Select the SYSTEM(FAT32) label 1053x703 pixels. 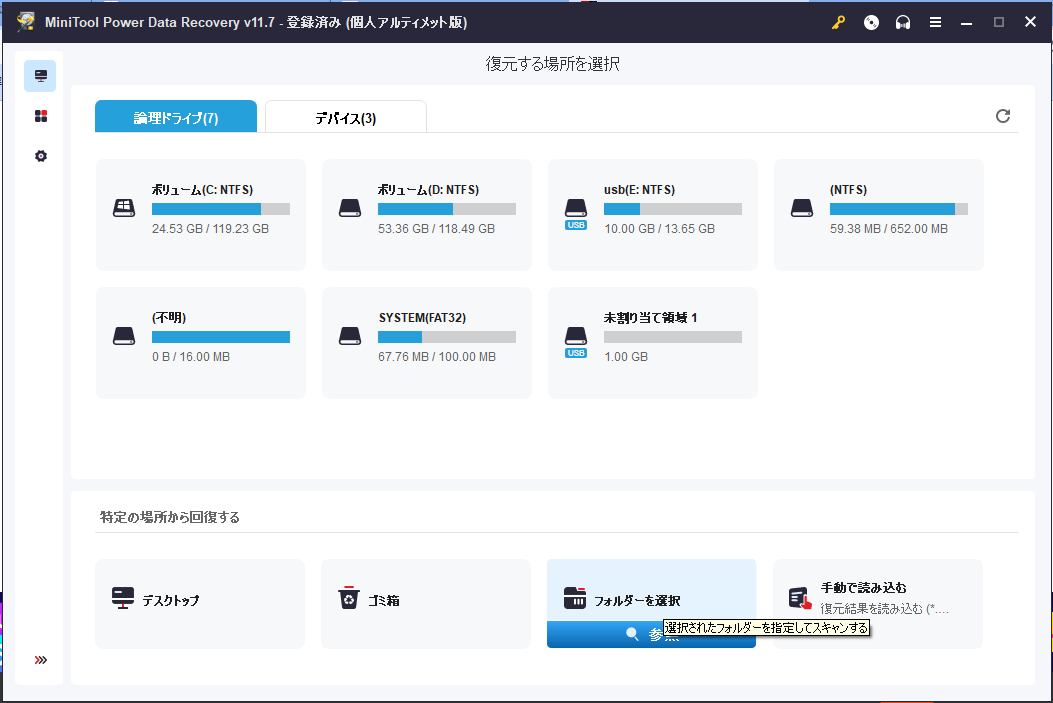422,318
